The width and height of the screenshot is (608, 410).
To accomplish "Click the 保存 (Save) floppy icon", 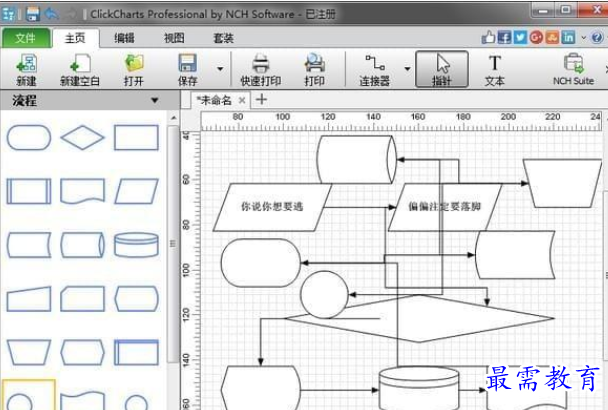I will click(188, 69).
